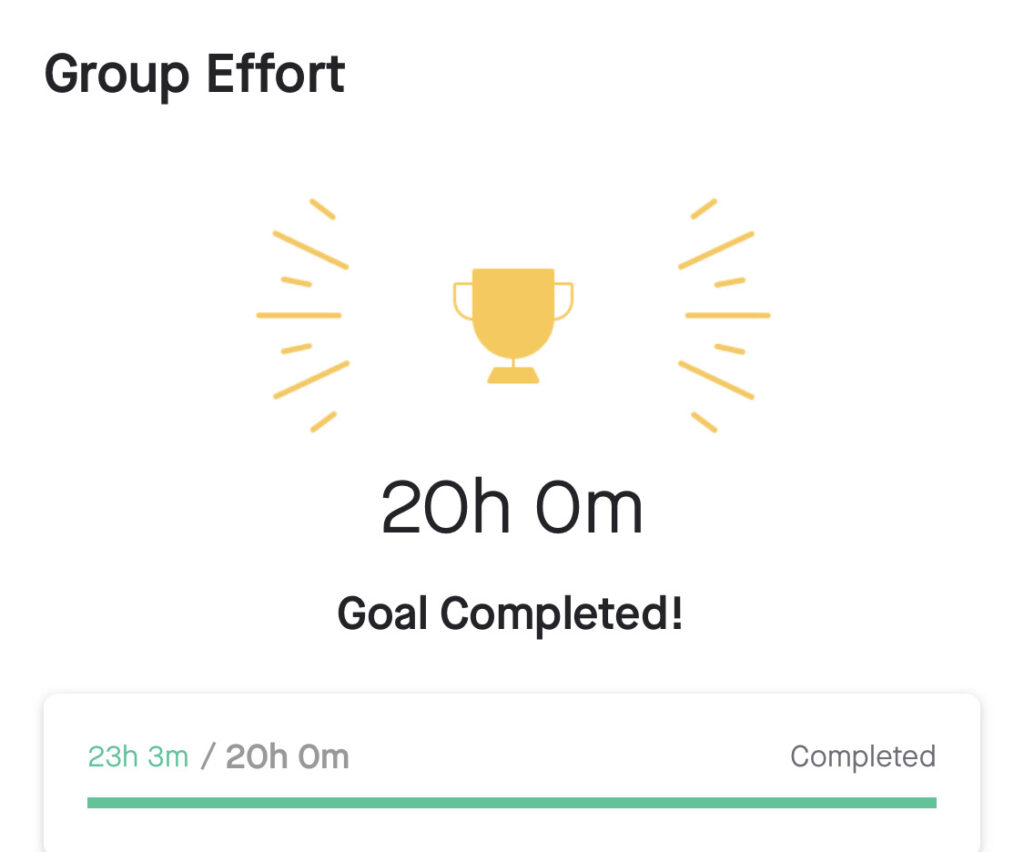The image size is (1024, 852).
Task: Click the bottommost short ray on left burst
Action: point(323,422)
